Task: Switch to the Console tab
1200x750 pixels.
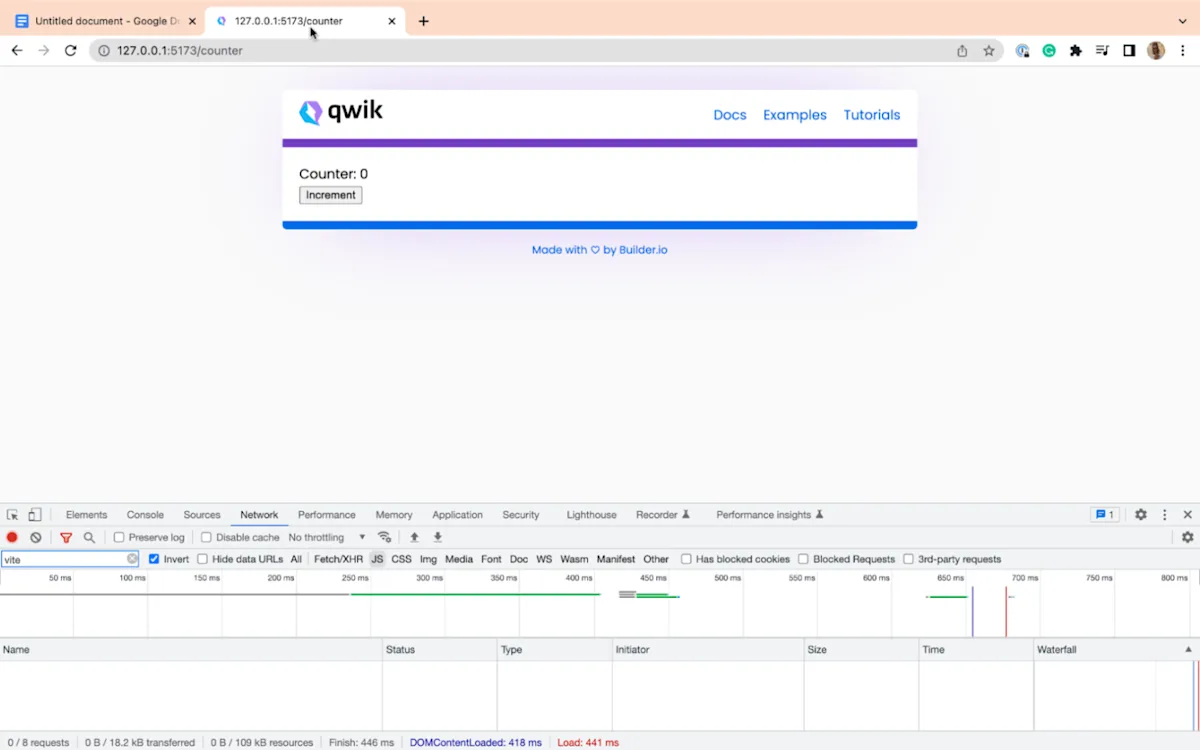Action: pos(144,514)
